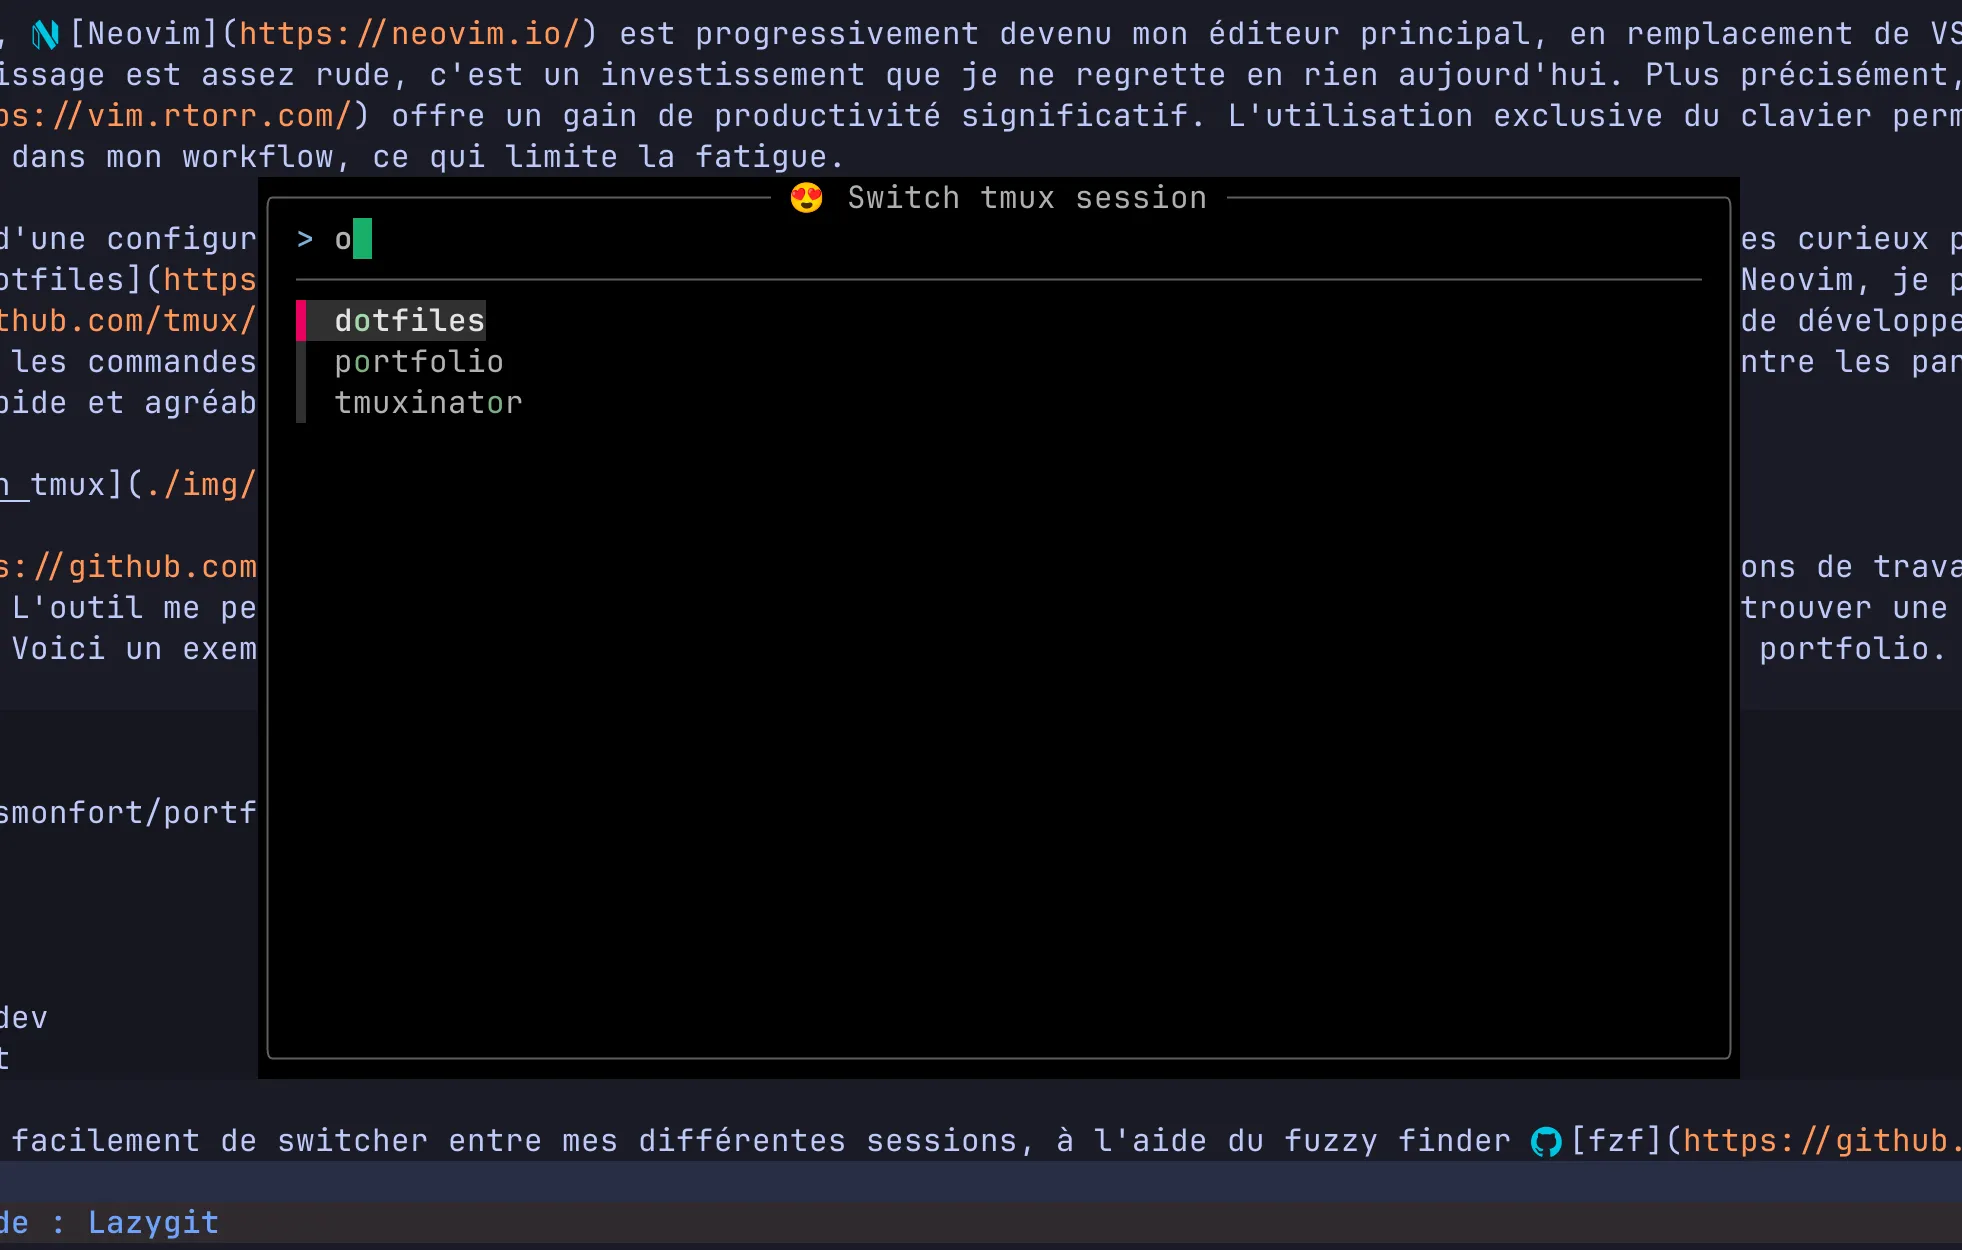Expand the Switch tmux session popup title
The image size is (1962, 1250).
(x=1026, y=198)
